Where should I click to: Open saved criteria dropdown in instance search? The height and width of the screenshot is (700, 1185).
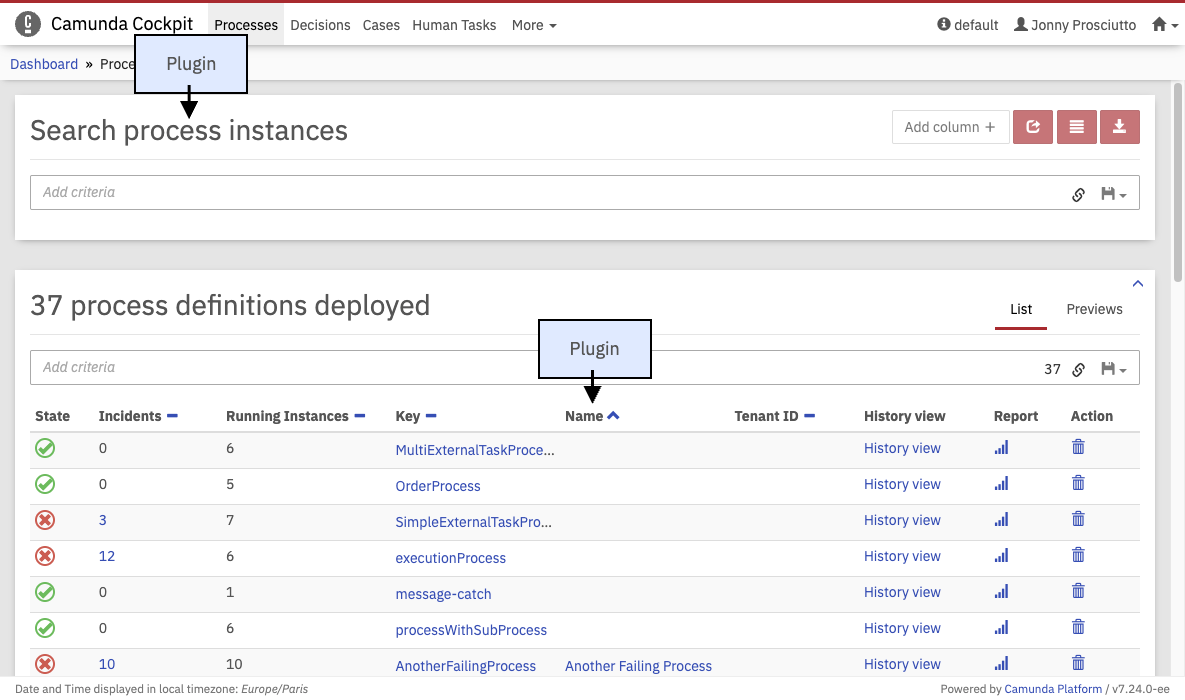[1113, 194]
